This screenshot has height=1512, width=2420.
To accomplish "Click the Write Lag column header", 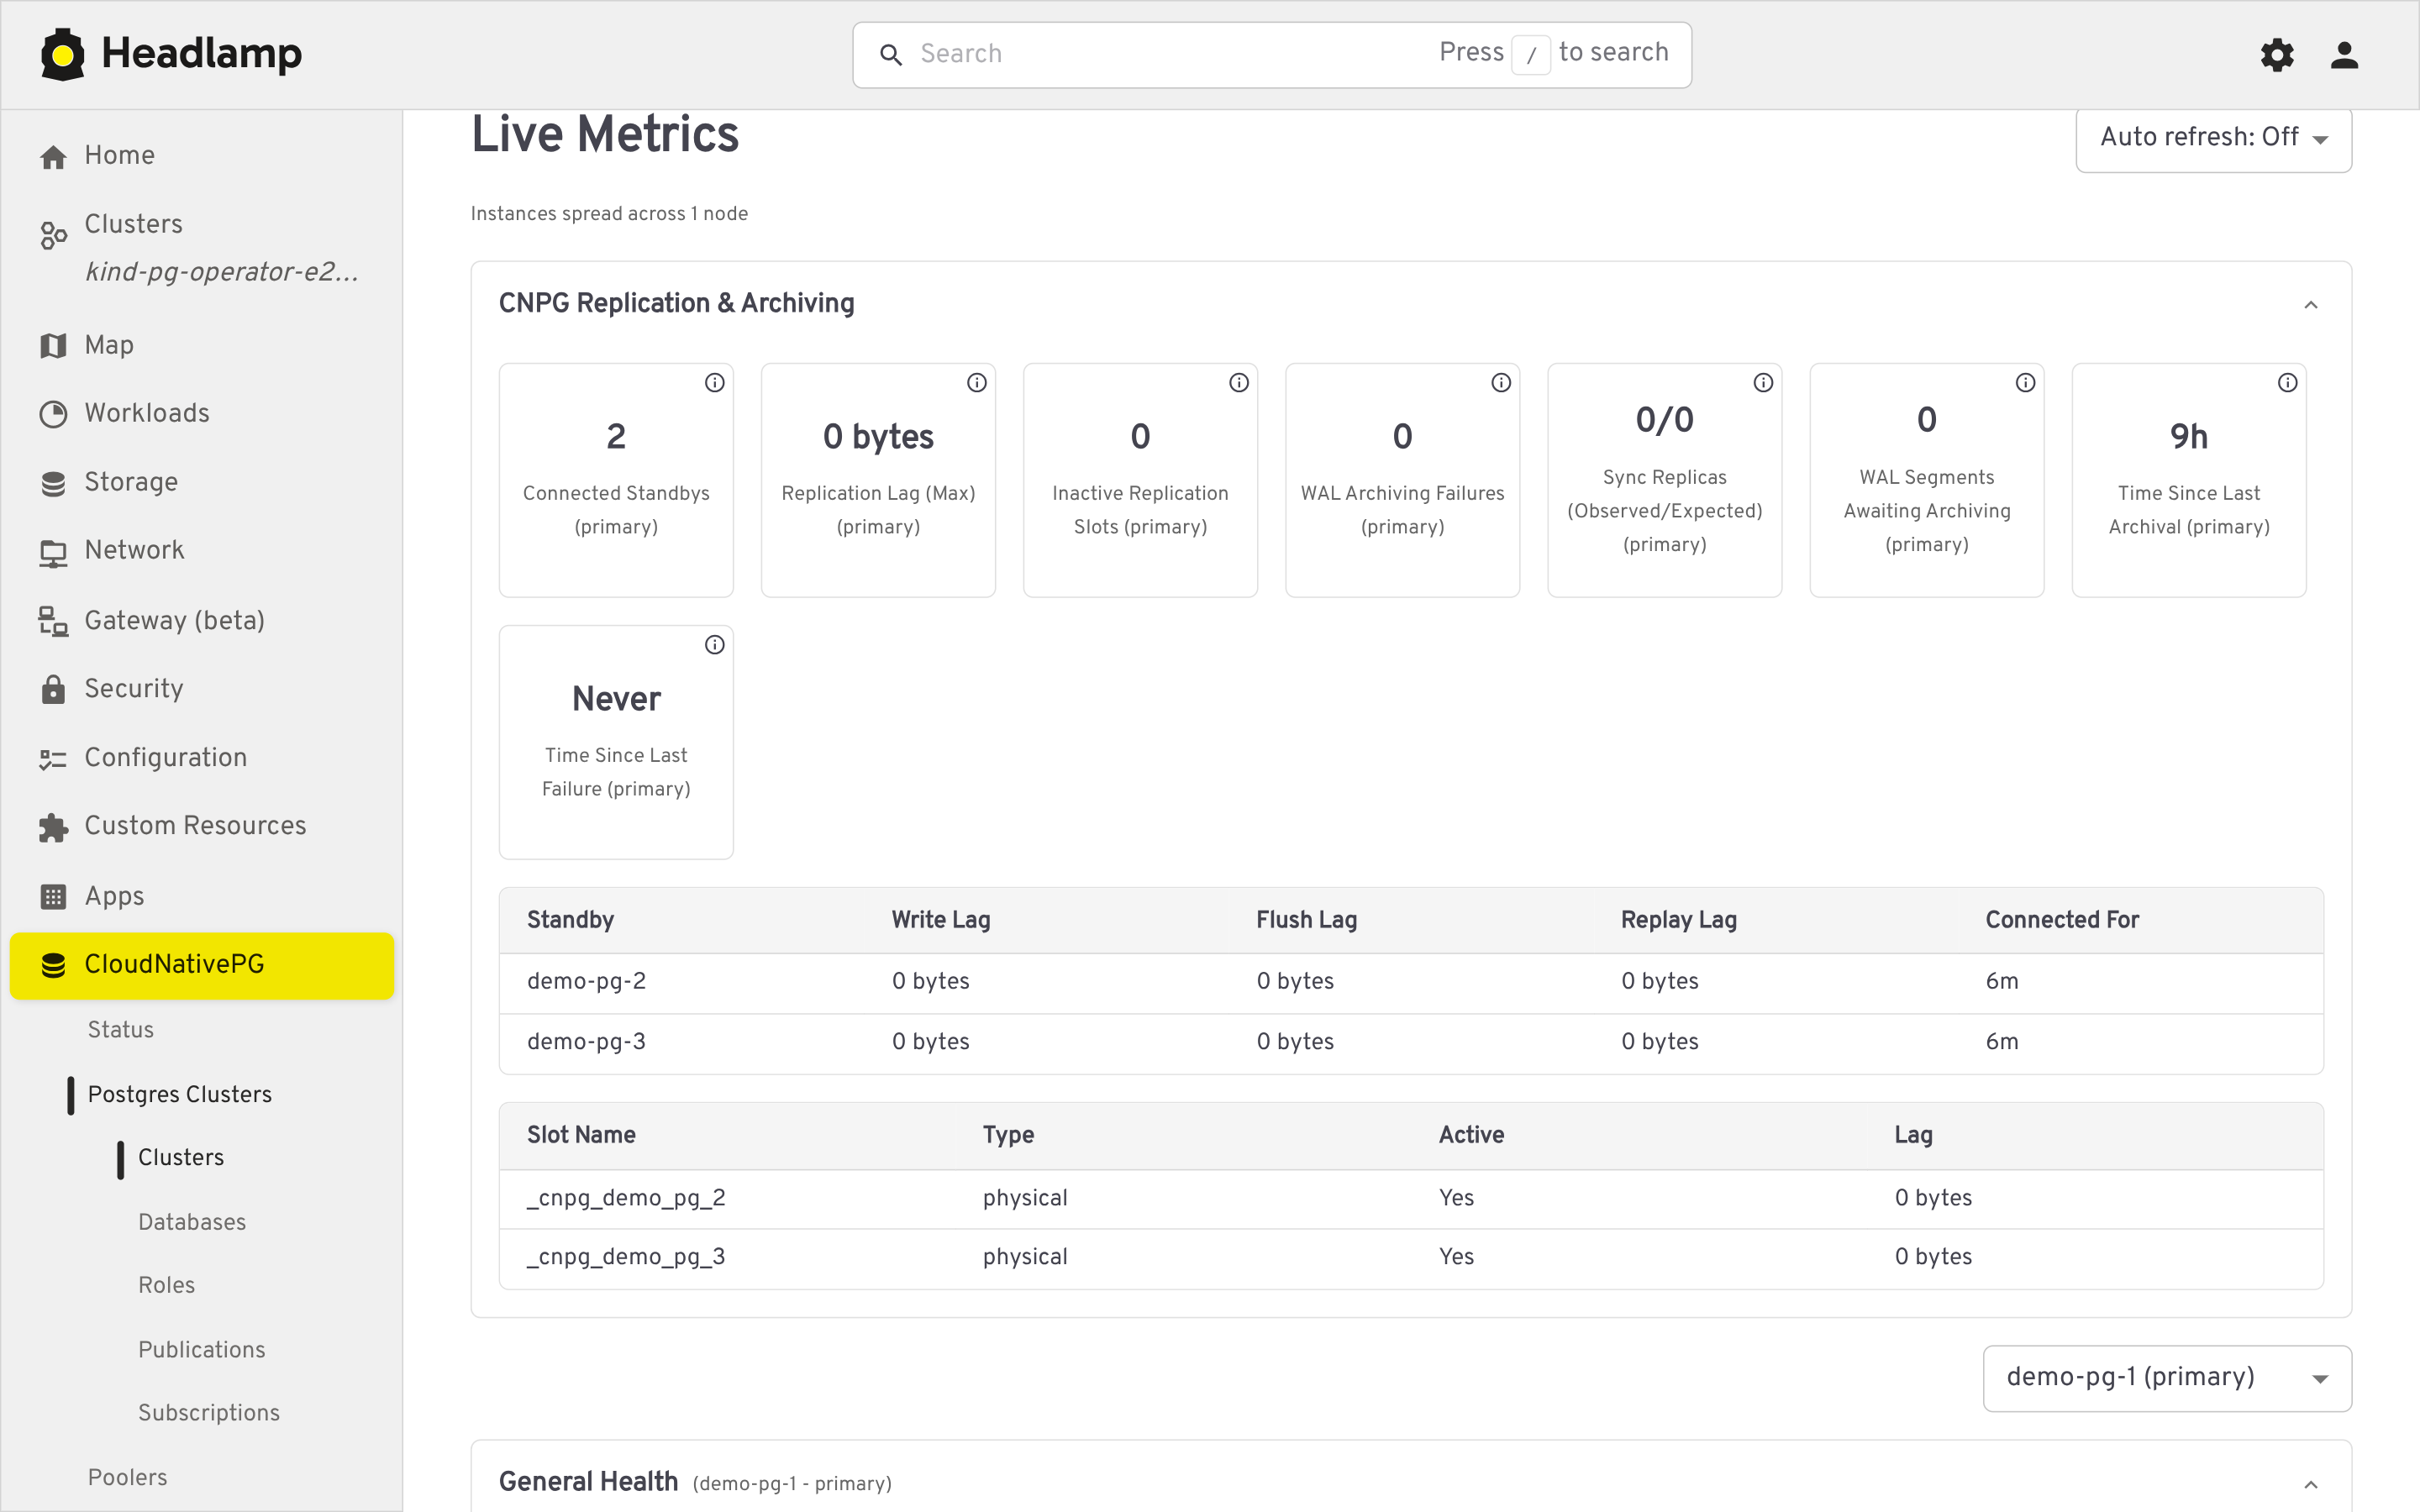I will pos(940,920).
